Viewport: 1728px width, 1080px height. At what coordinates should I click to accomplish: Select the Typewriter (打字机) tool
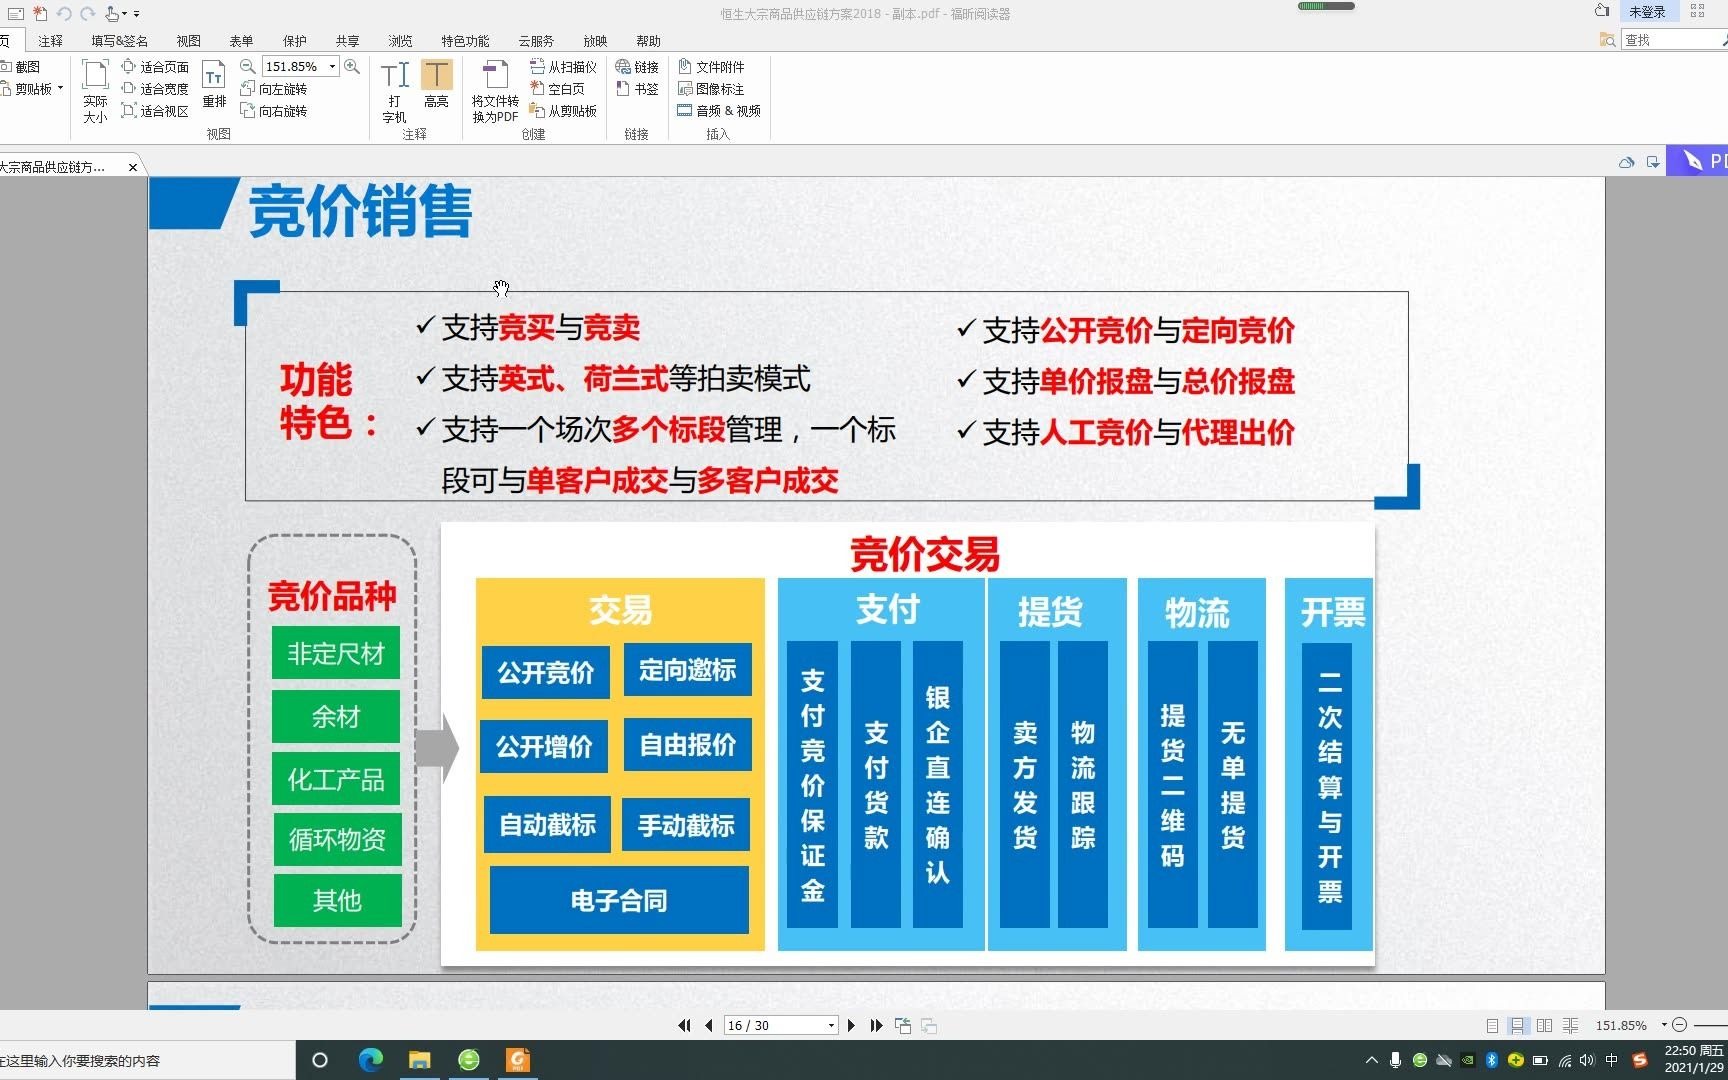395,91
